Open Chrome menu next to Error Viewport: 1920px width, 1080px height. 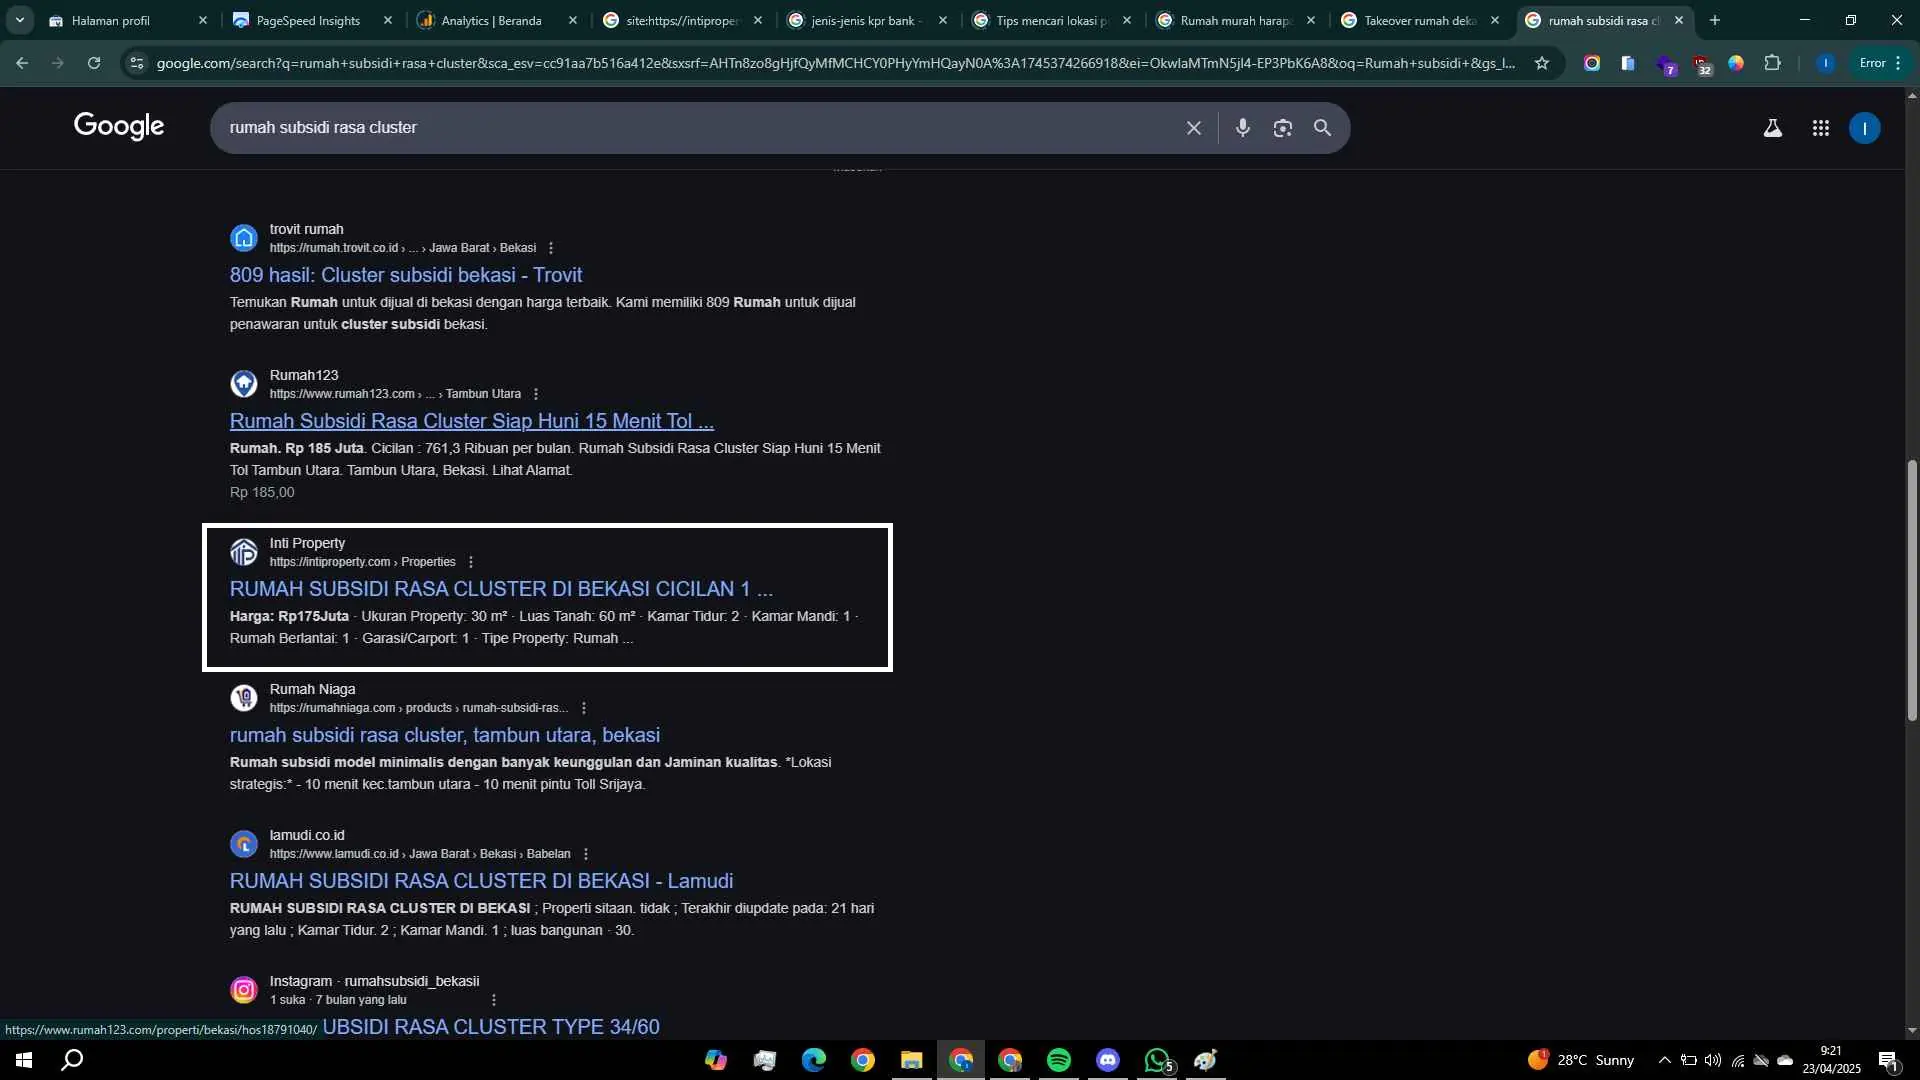1898,63
